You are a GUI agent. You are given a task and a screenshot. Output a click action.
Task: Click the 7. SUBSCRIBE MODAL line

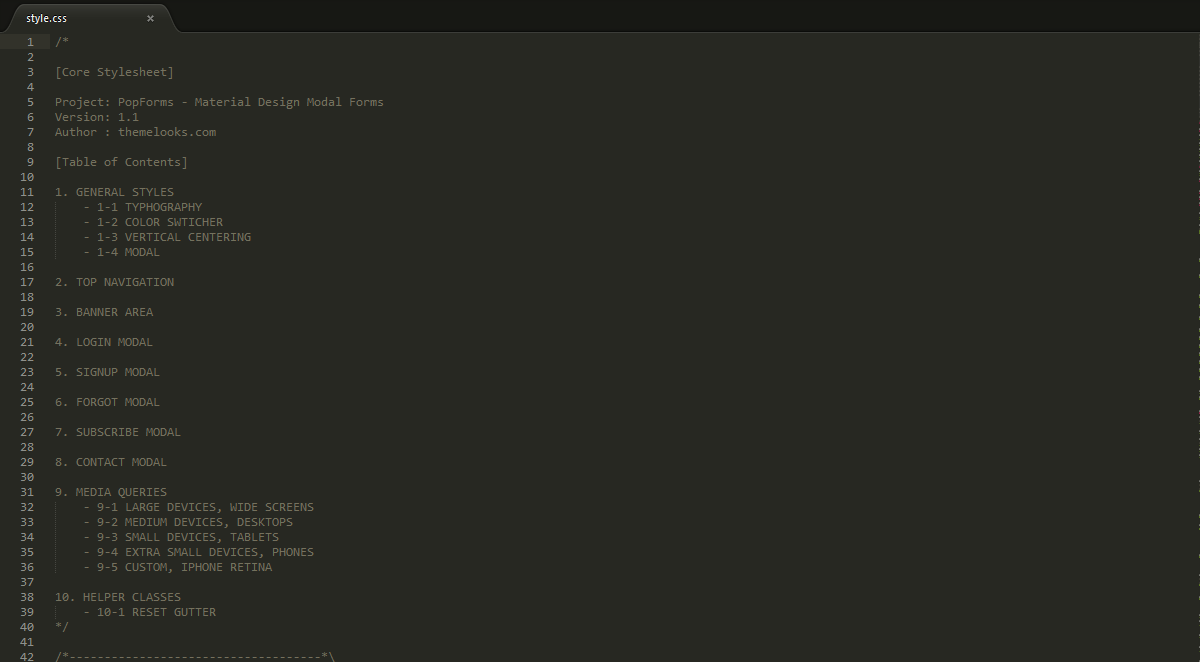(x=118, y=432)
